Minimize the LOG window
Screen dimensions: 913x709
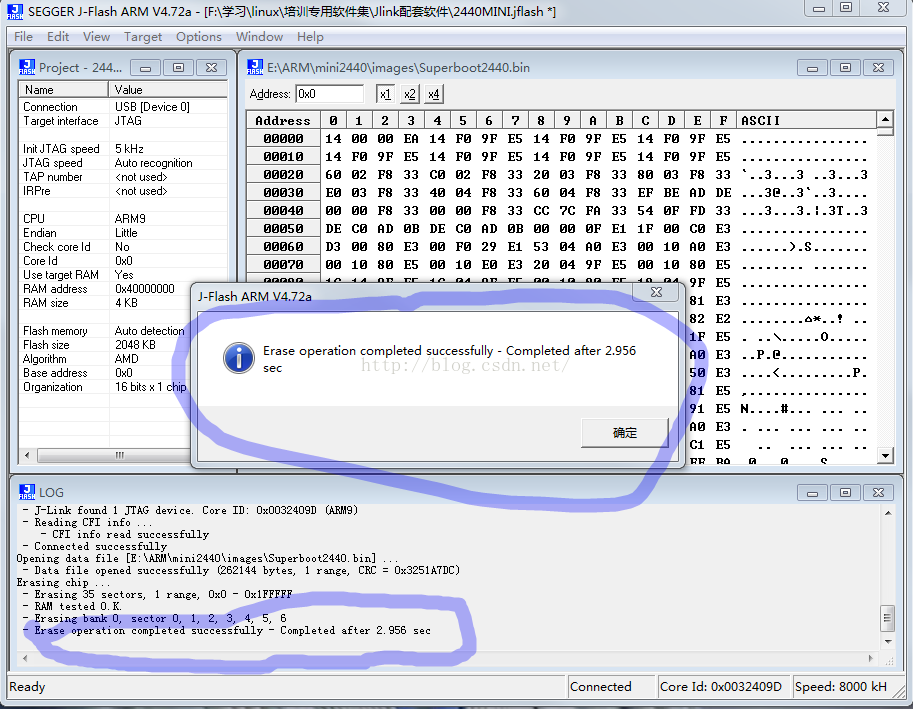point(812,492)
